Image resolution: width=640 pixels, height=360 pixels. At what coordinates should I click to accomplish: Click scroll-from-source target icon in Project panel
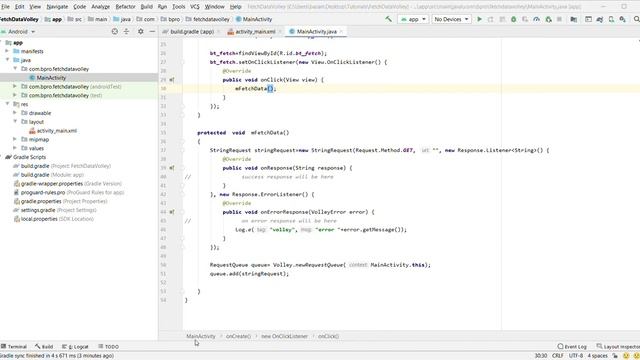tap(115, 31)
